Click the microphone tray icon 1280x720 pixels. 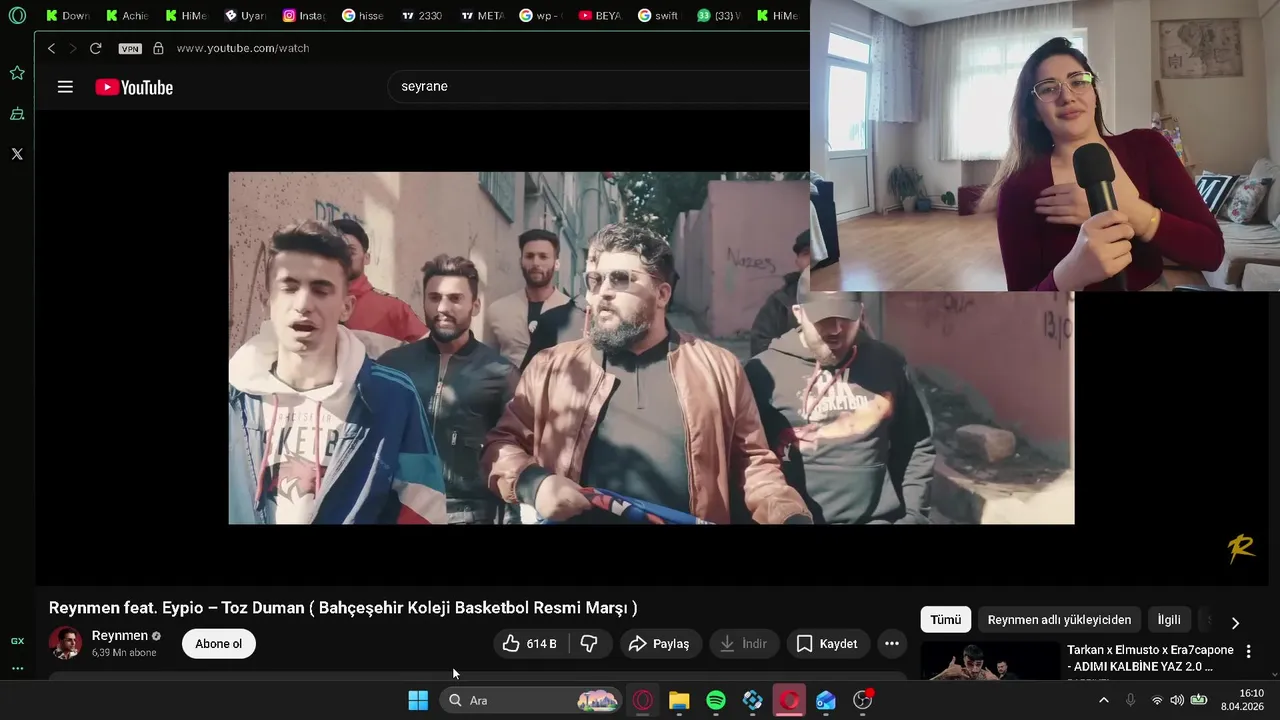click(x=1130, y=700)
